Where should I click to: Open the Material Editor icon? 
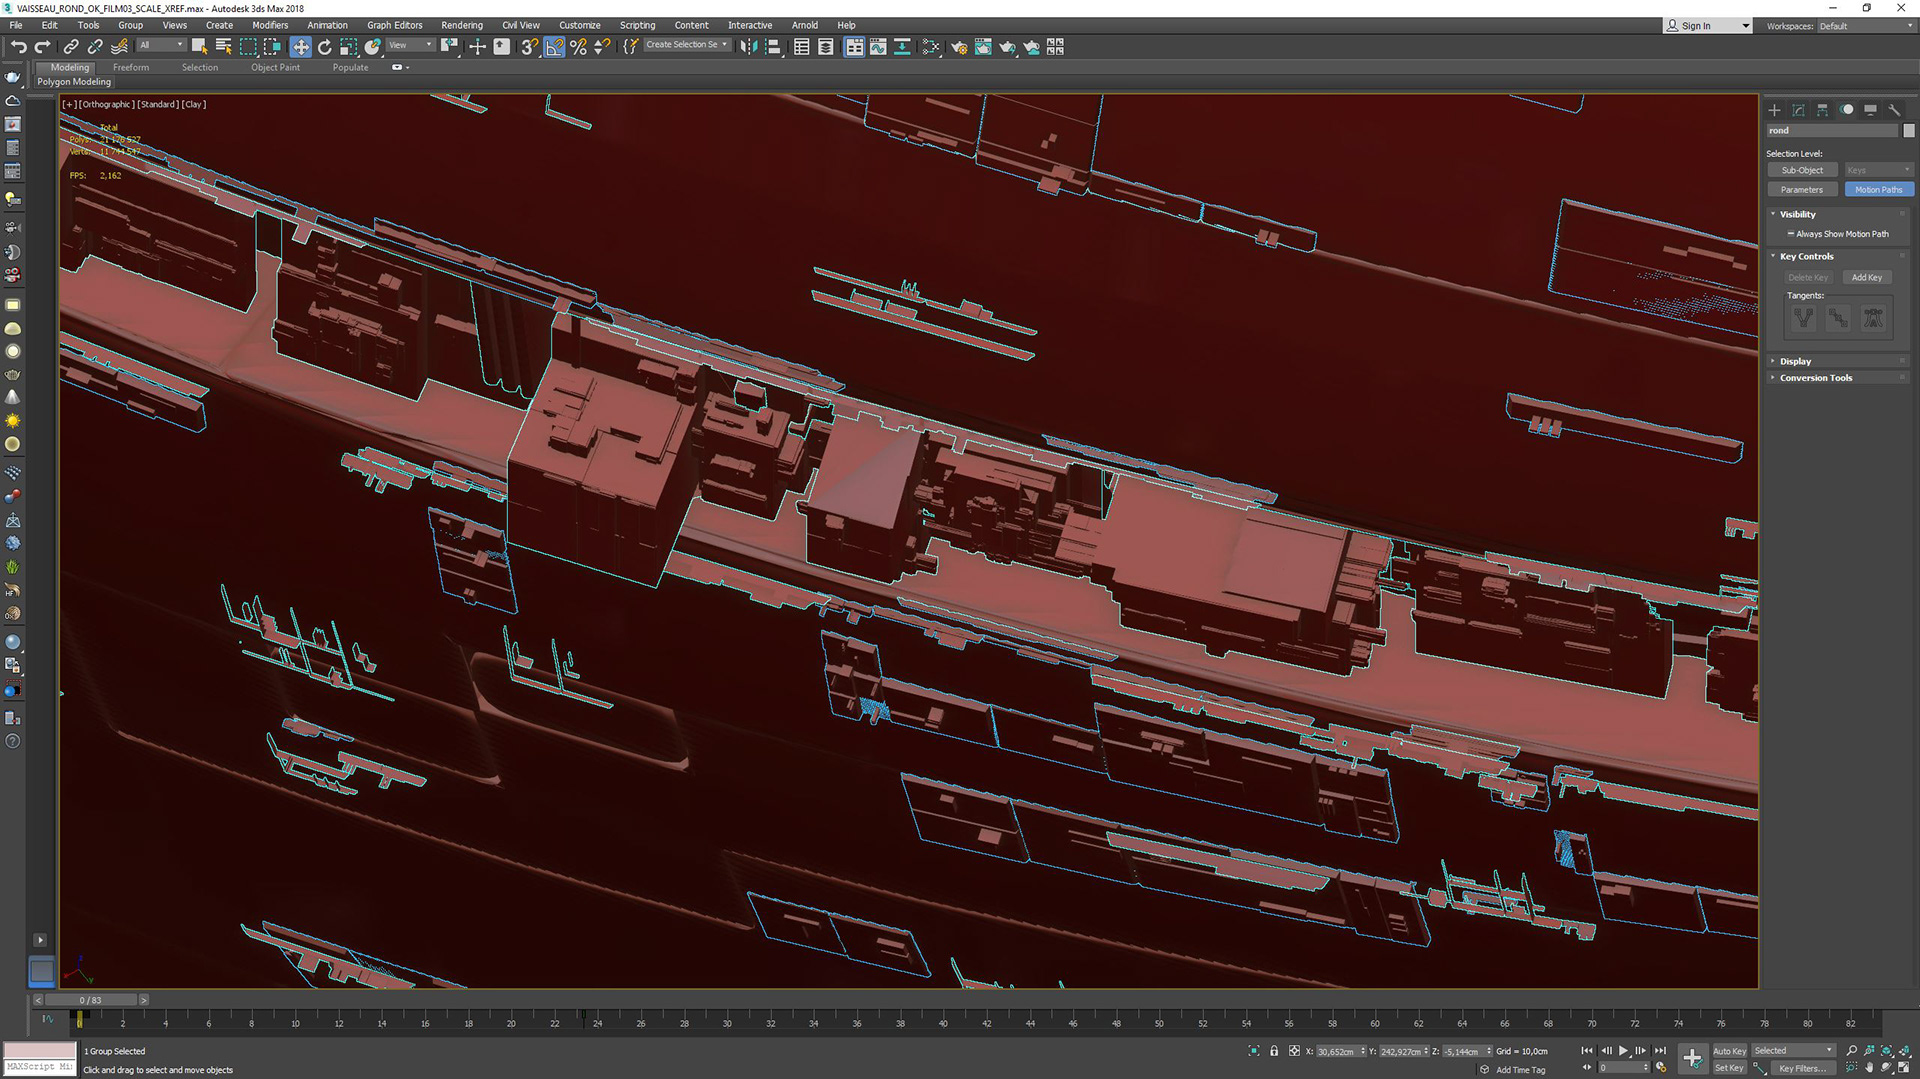pos(931,46)
